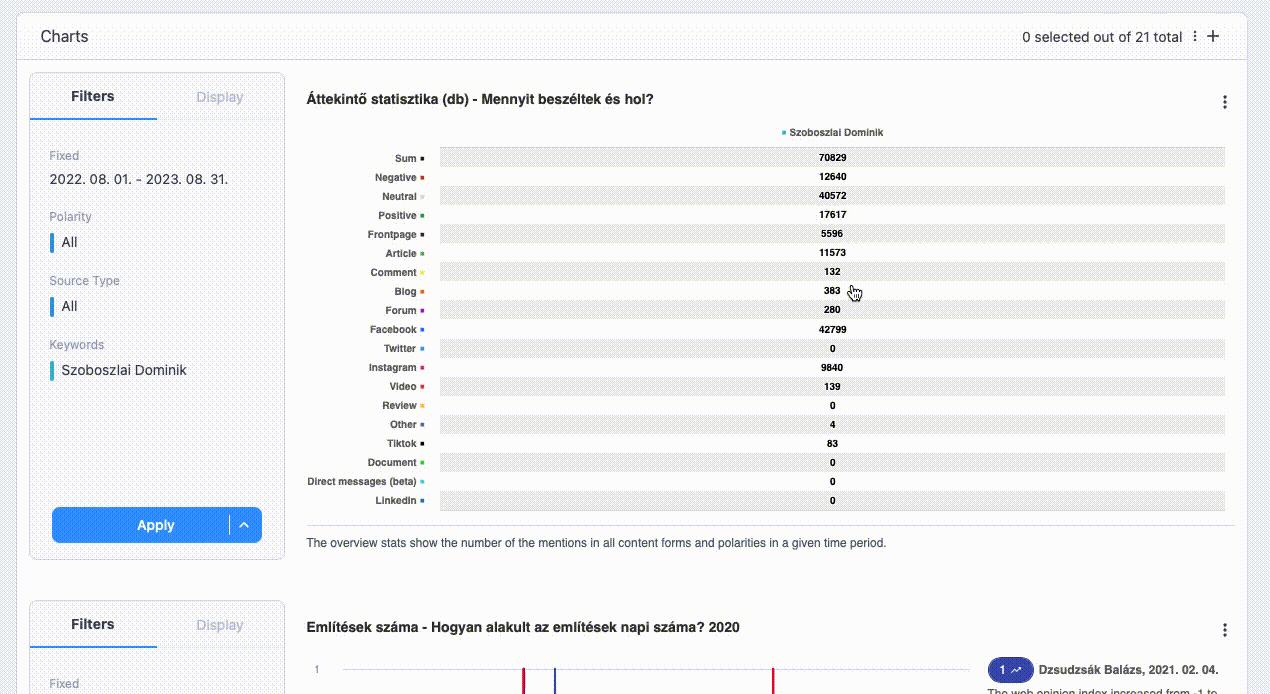The image size is (1270, 694).
Task: Toggle the Szoboszlai Dominik series in the legend
Action: [836, 132]
